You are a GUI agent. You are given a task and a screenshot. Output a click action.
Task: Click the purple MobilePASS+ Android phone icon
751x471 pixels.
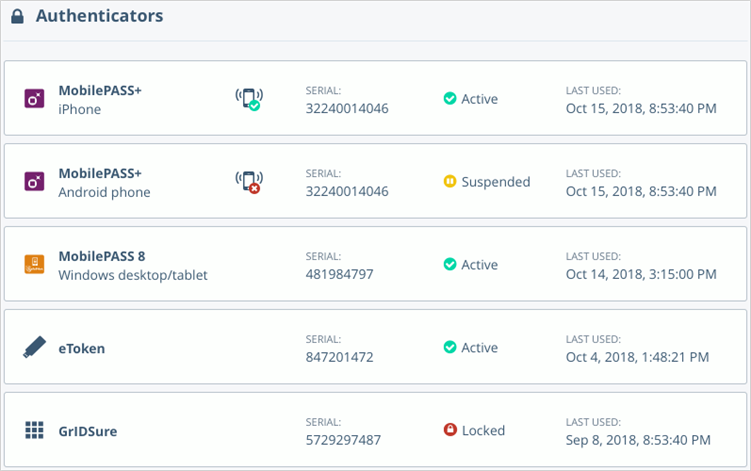34,182
